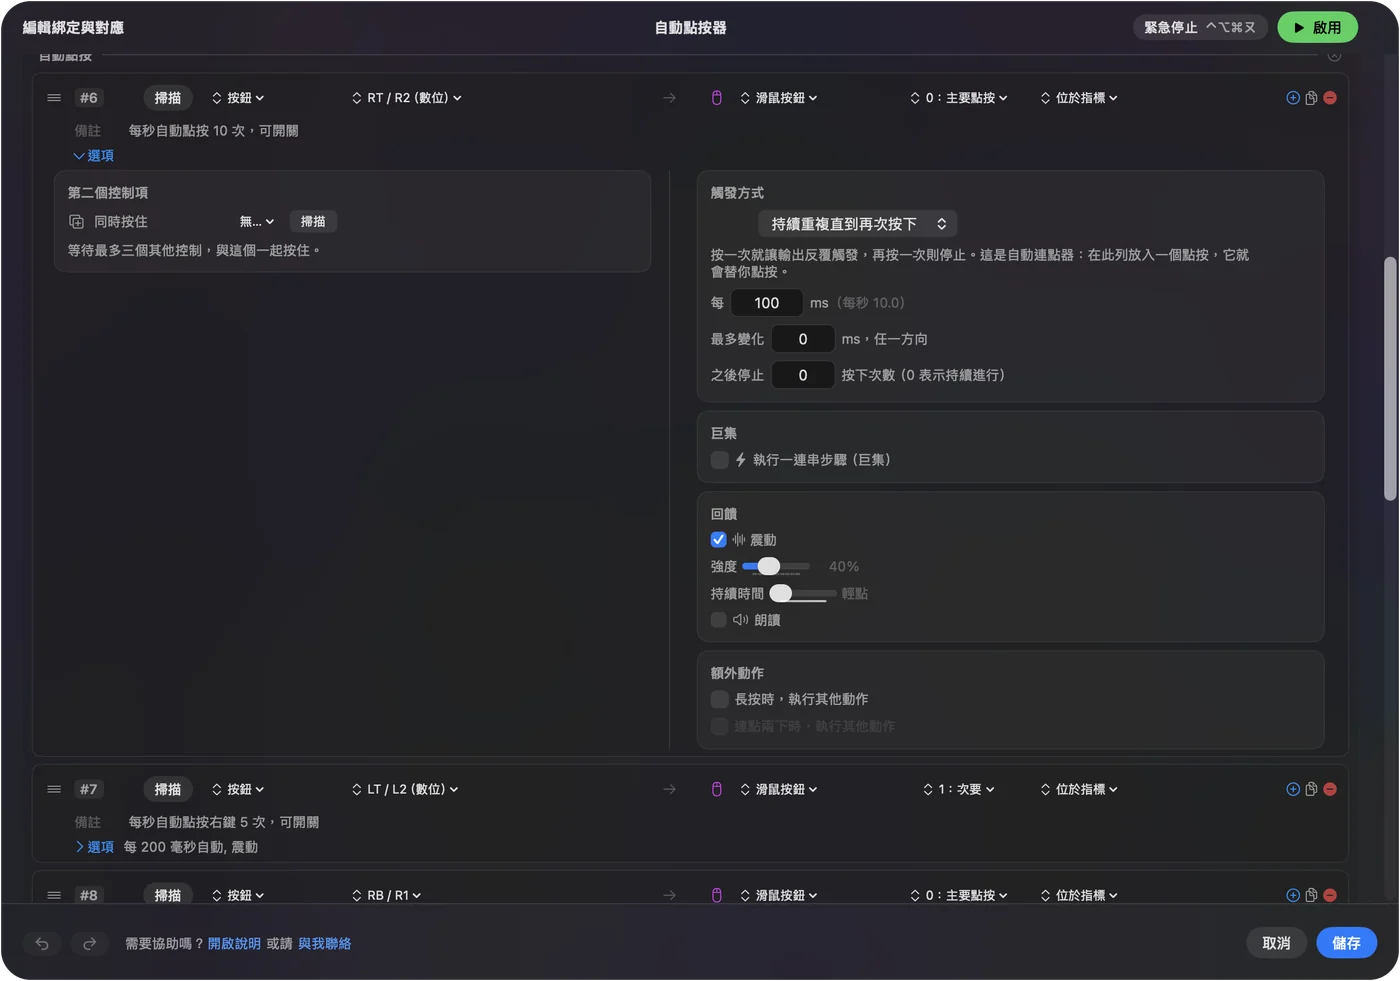Click the purple mouse icon on row #7
This screenshot has width=1400, height=981.
716,789
